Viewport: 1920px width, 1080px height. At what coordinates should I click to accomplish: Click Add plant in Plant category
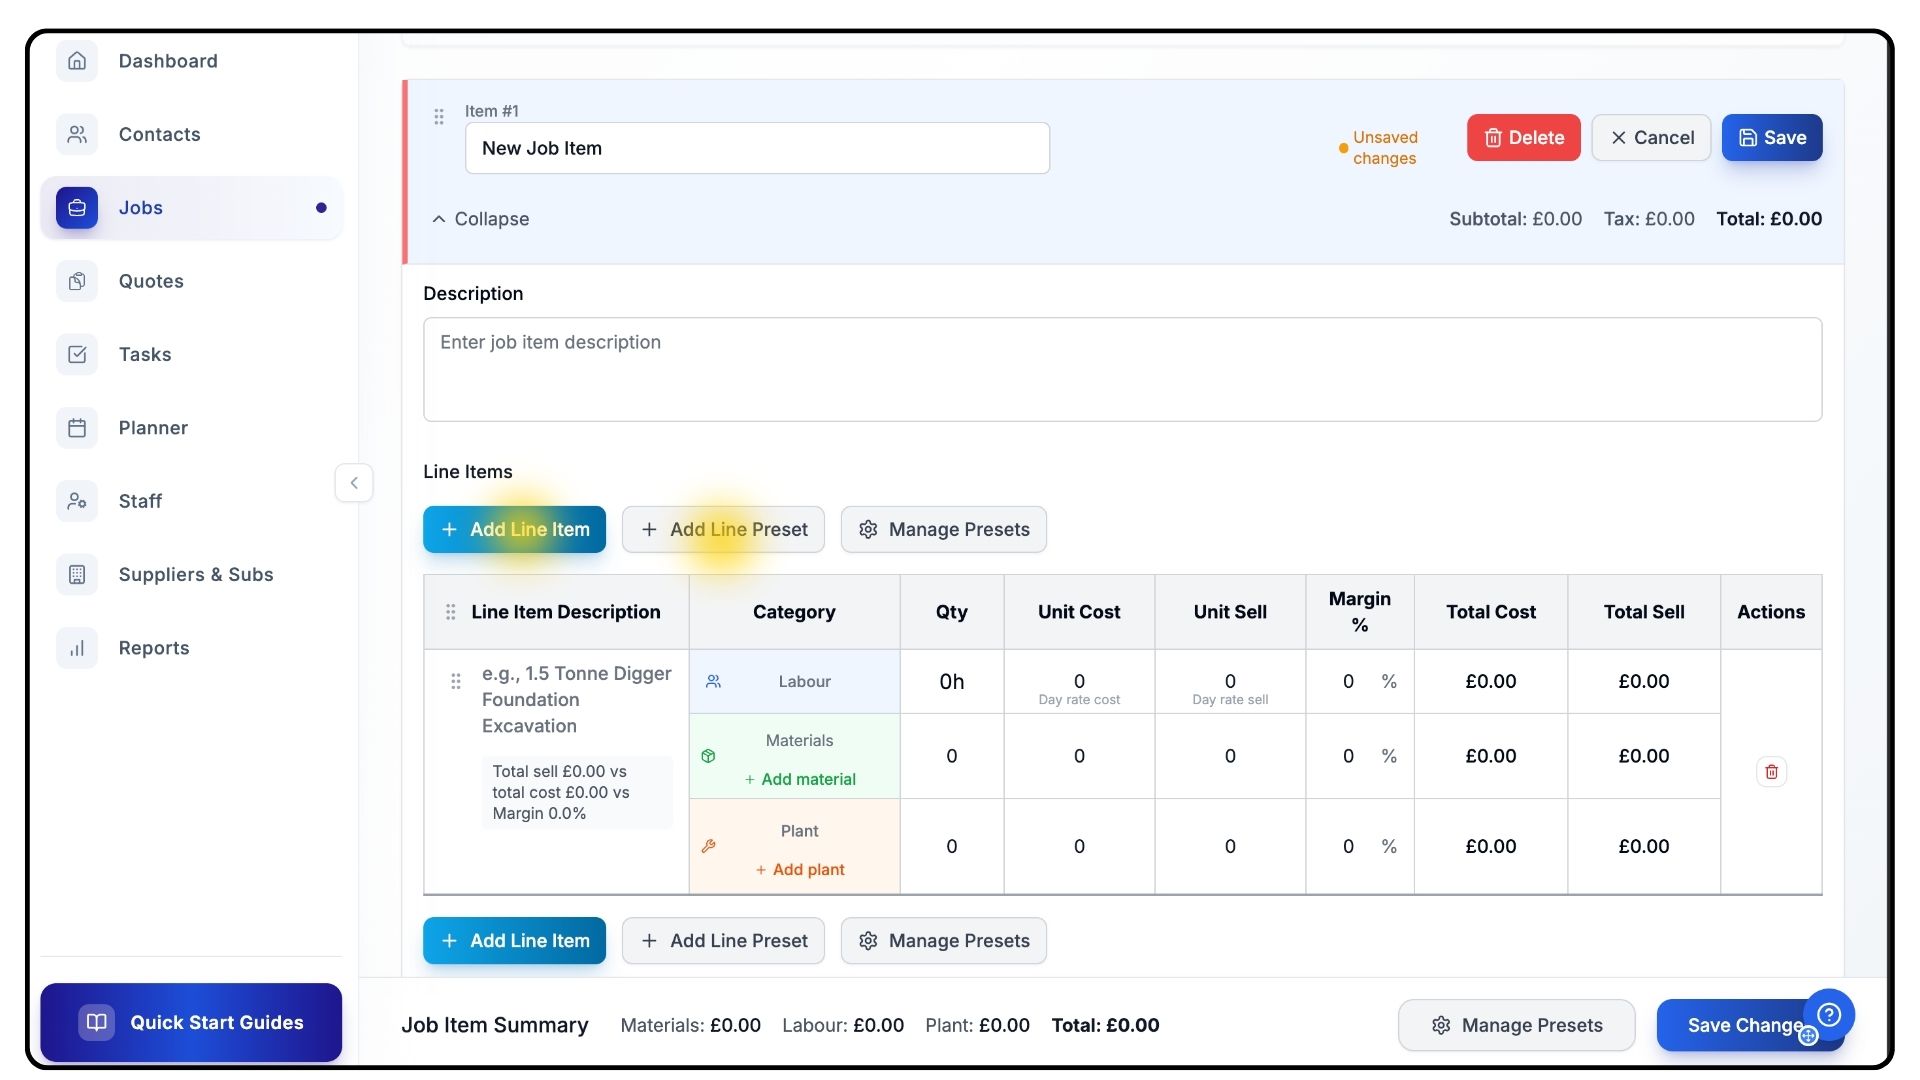coord(800,870)
